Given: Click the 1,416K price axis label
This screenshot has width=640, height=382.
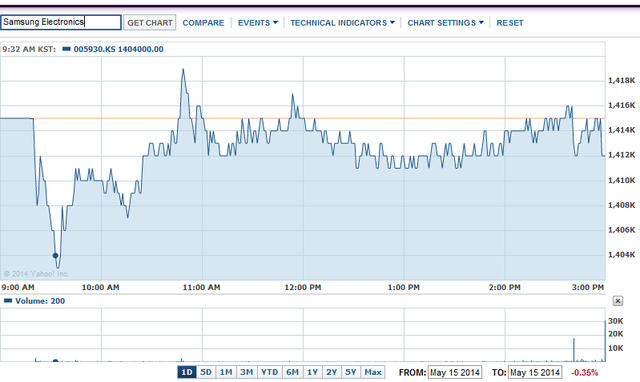Looking at the screenshot, I should [x=622, y=105].
